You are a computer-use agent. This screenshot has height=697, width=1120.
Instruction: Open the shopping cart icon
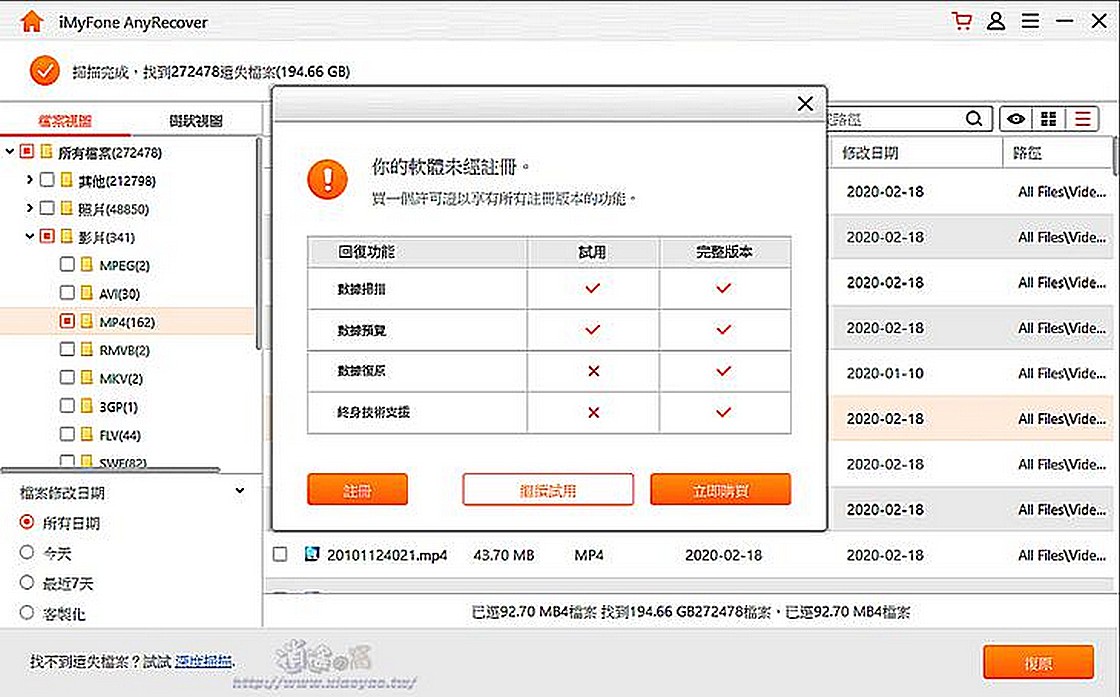click(x=962, y=21)
